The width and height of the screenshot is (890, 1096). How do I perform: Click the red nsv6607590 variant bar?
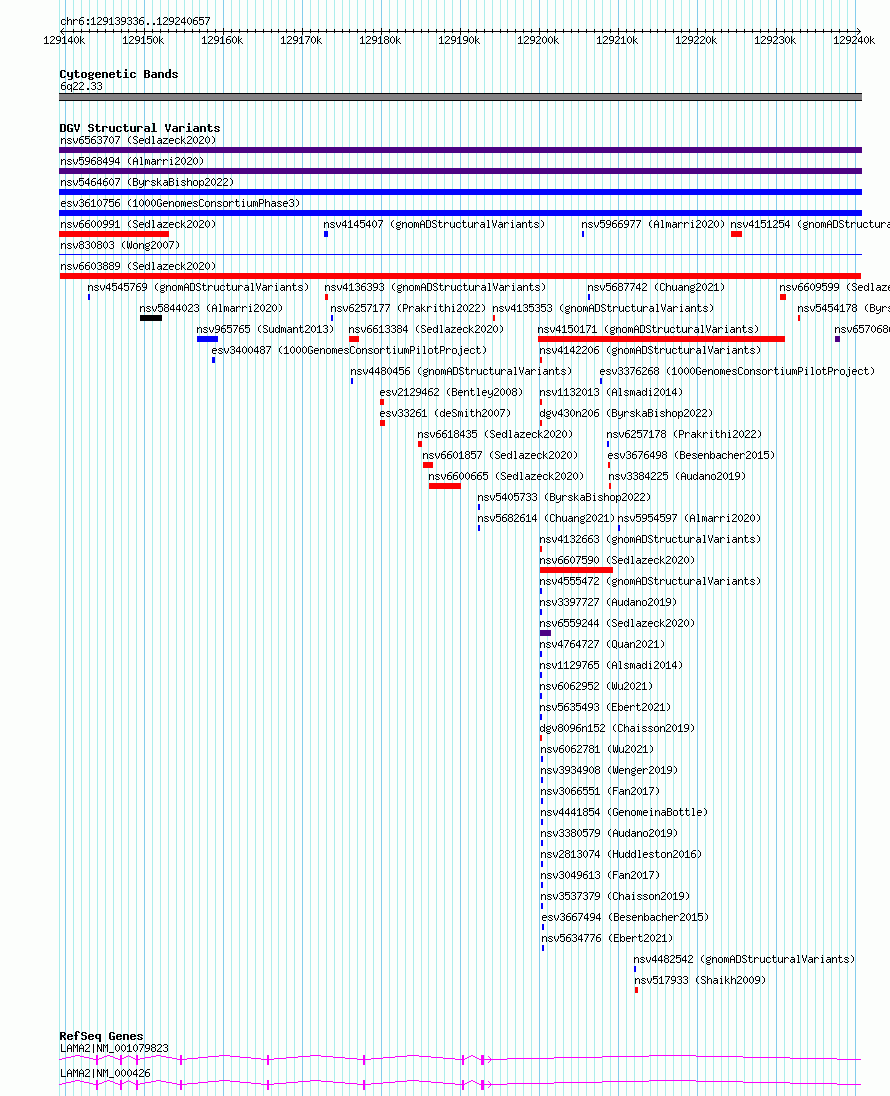576,570
